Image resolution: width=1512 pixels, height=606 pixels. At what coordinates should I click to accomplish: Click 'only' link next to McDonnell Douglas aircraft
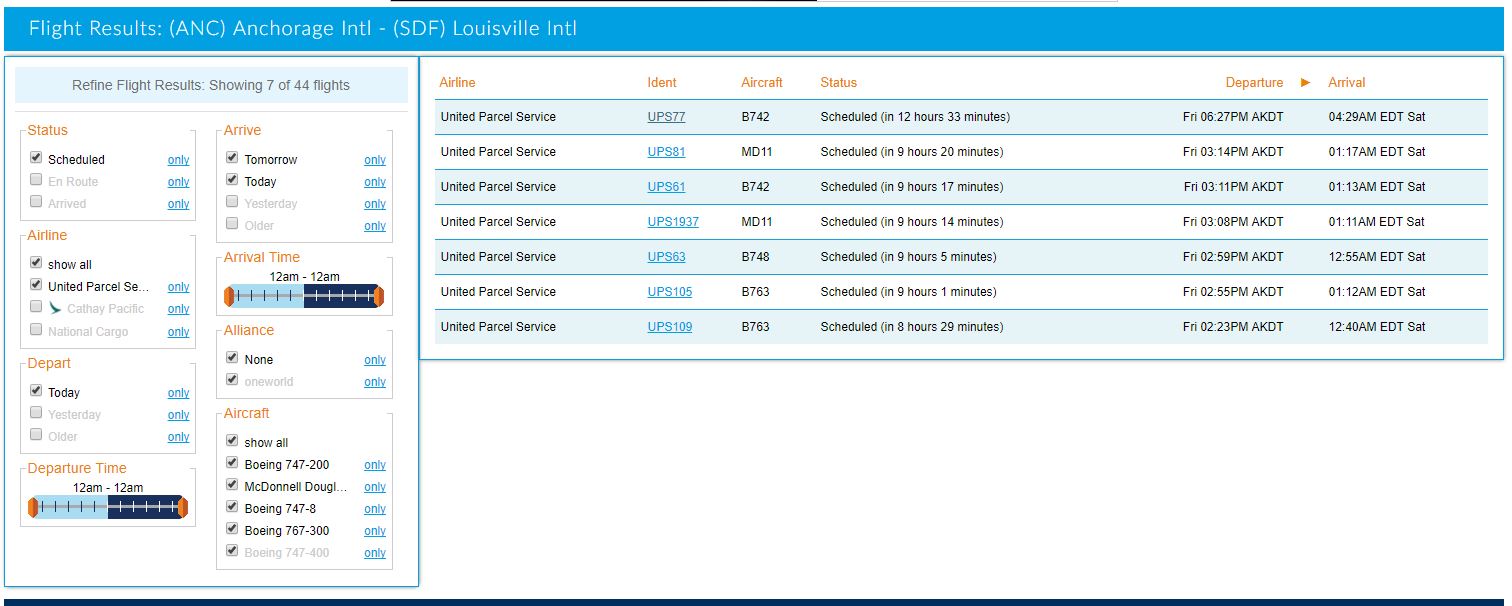[x=375, y=487]
